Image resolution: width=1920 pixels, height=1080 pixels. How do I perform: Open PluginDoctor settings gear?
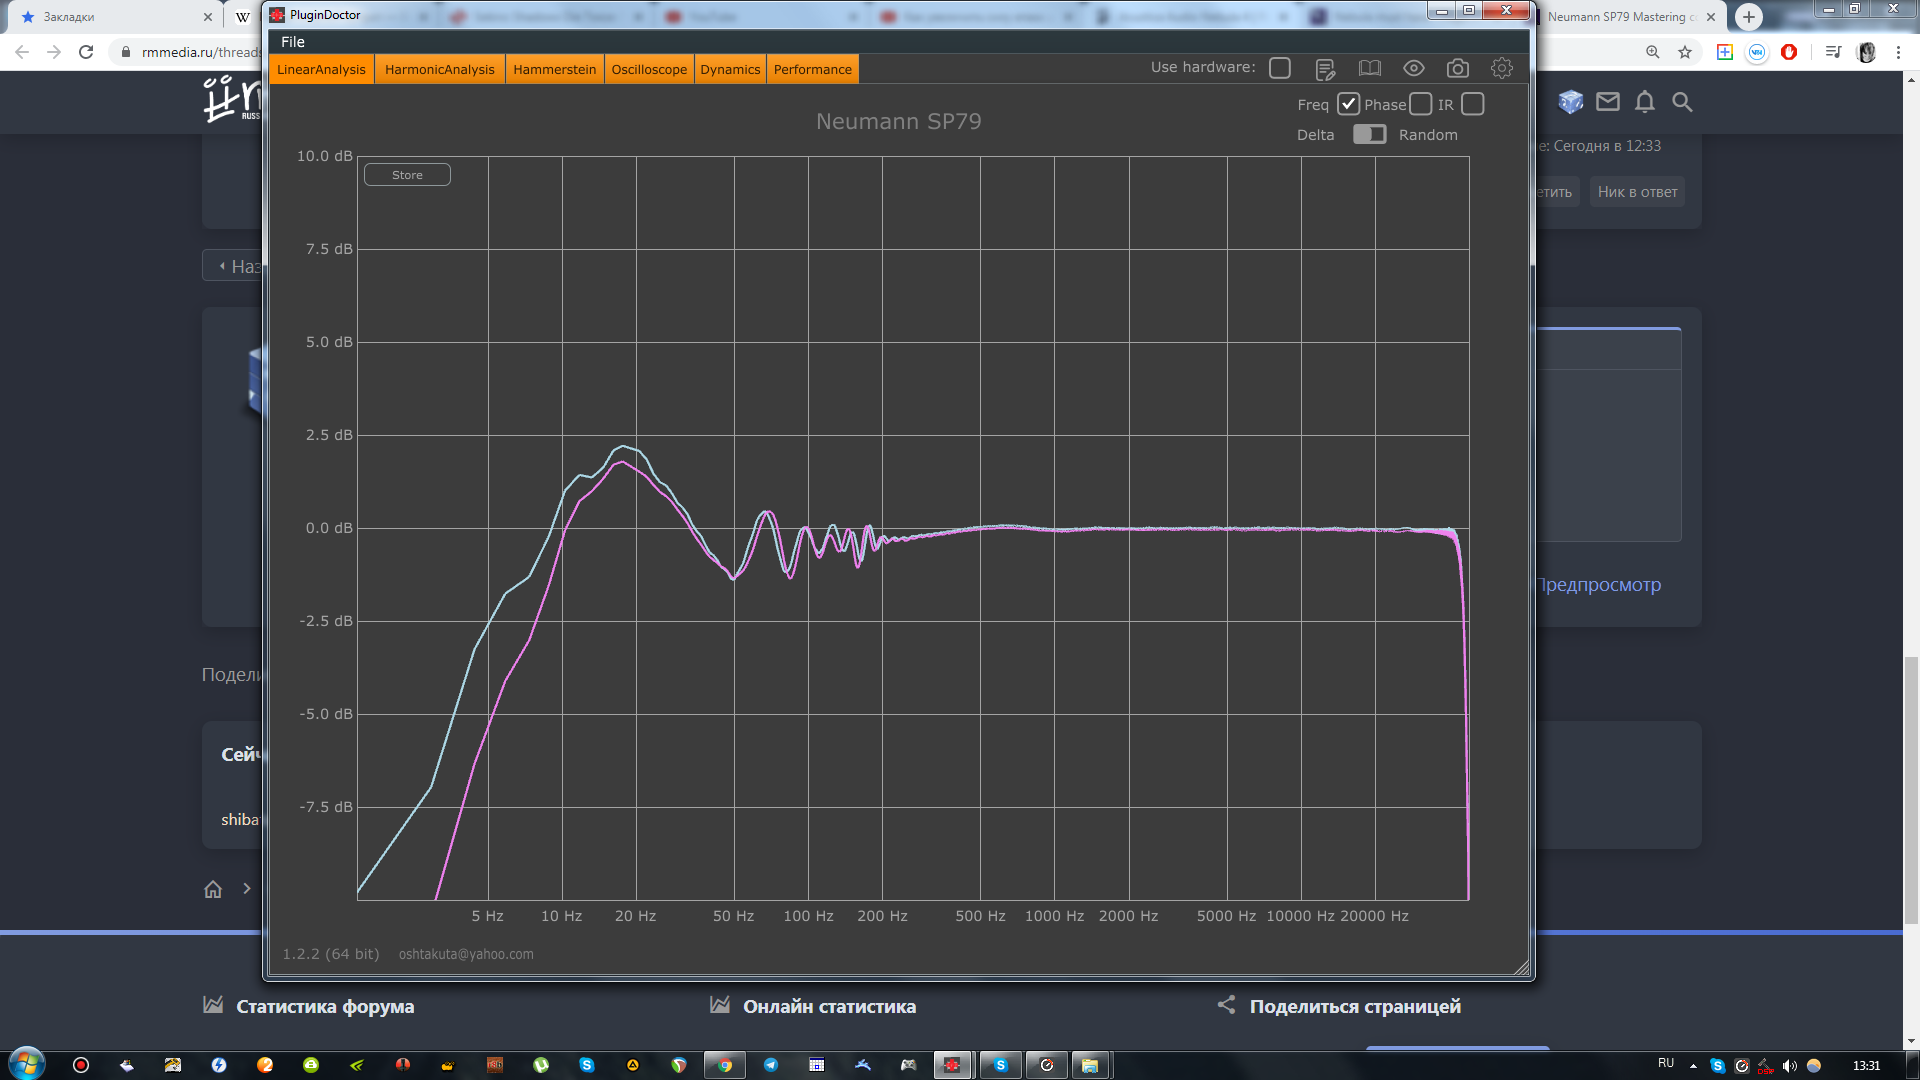click(1502, 68)
